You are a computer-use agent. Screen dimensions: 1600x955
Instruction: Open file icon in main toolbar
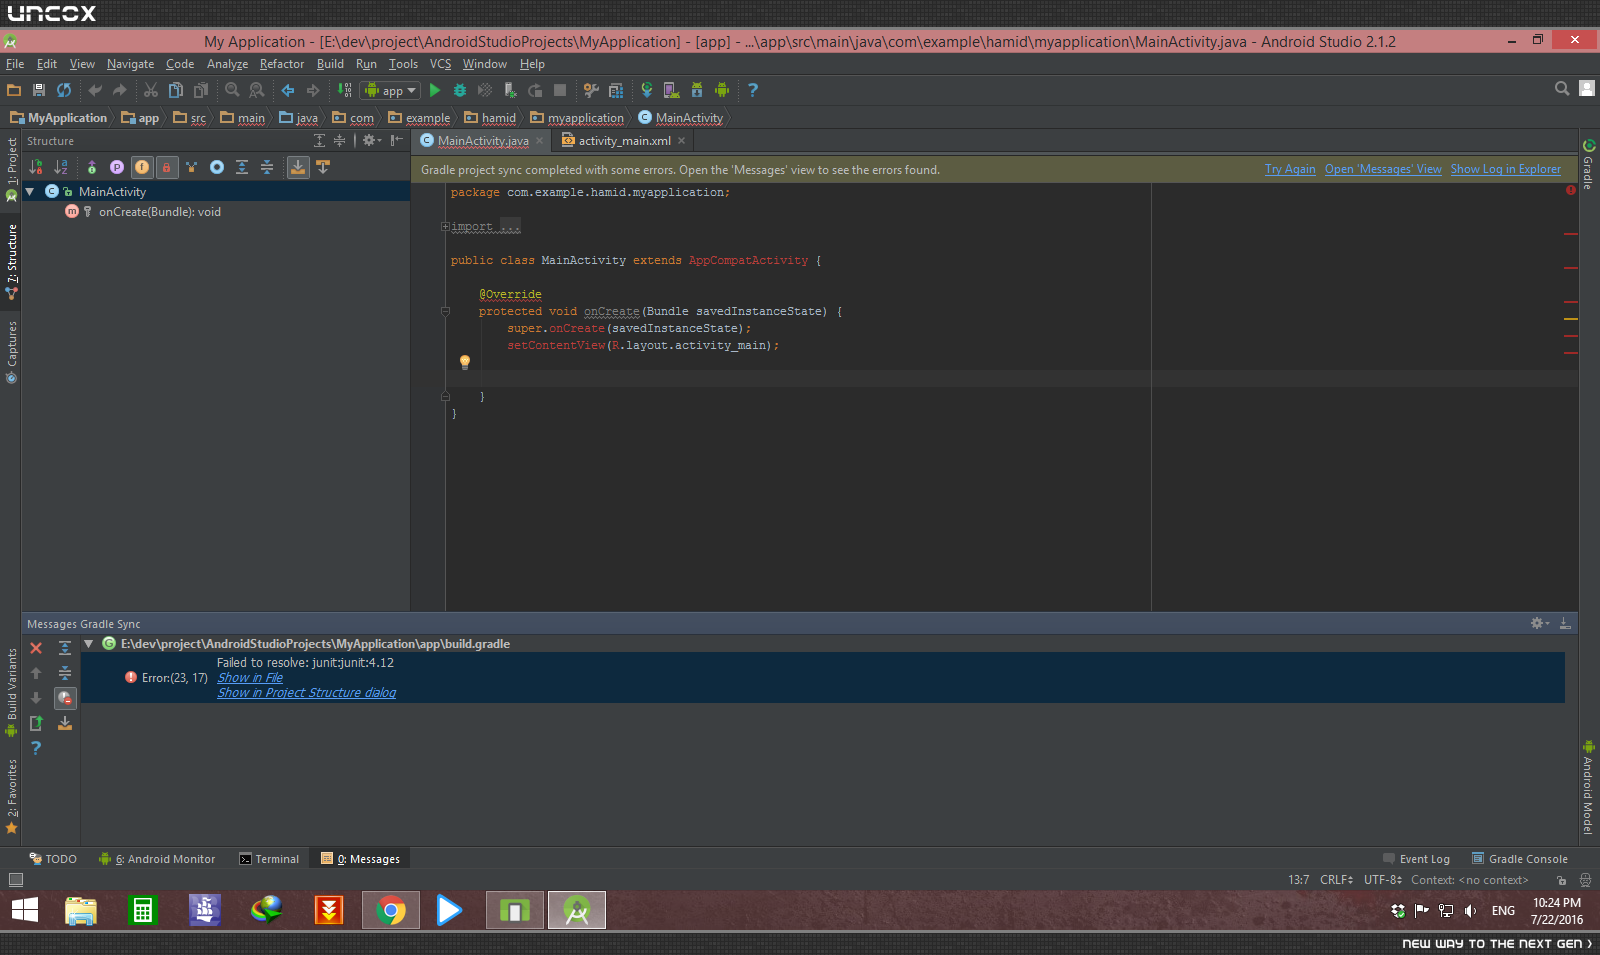[14, 90]
